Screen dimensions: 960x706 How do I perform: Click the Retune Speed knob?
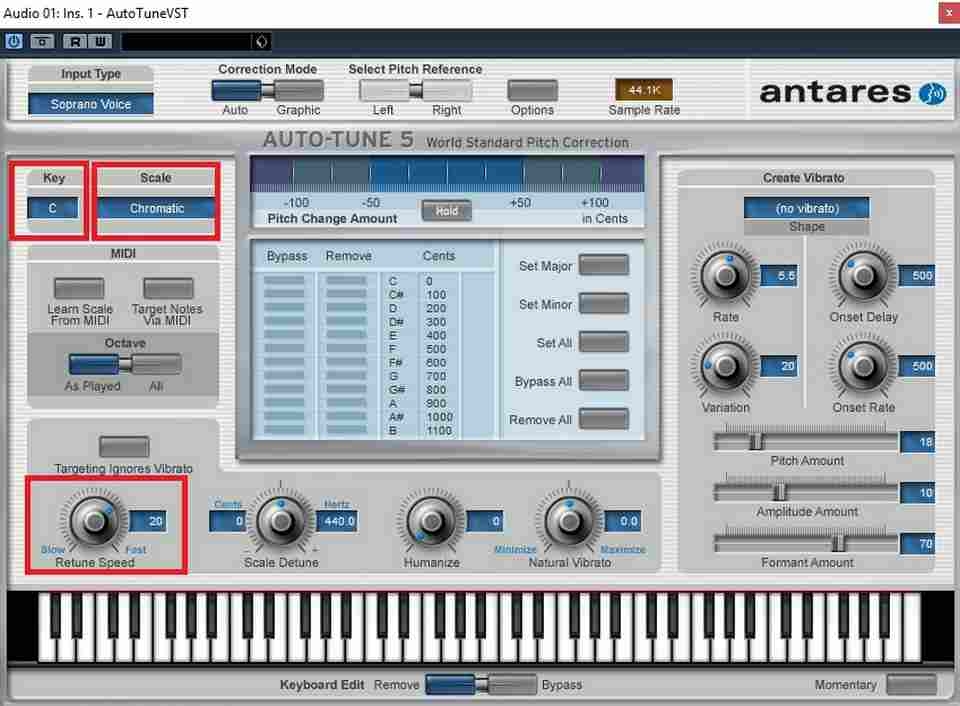click(94, 521)
